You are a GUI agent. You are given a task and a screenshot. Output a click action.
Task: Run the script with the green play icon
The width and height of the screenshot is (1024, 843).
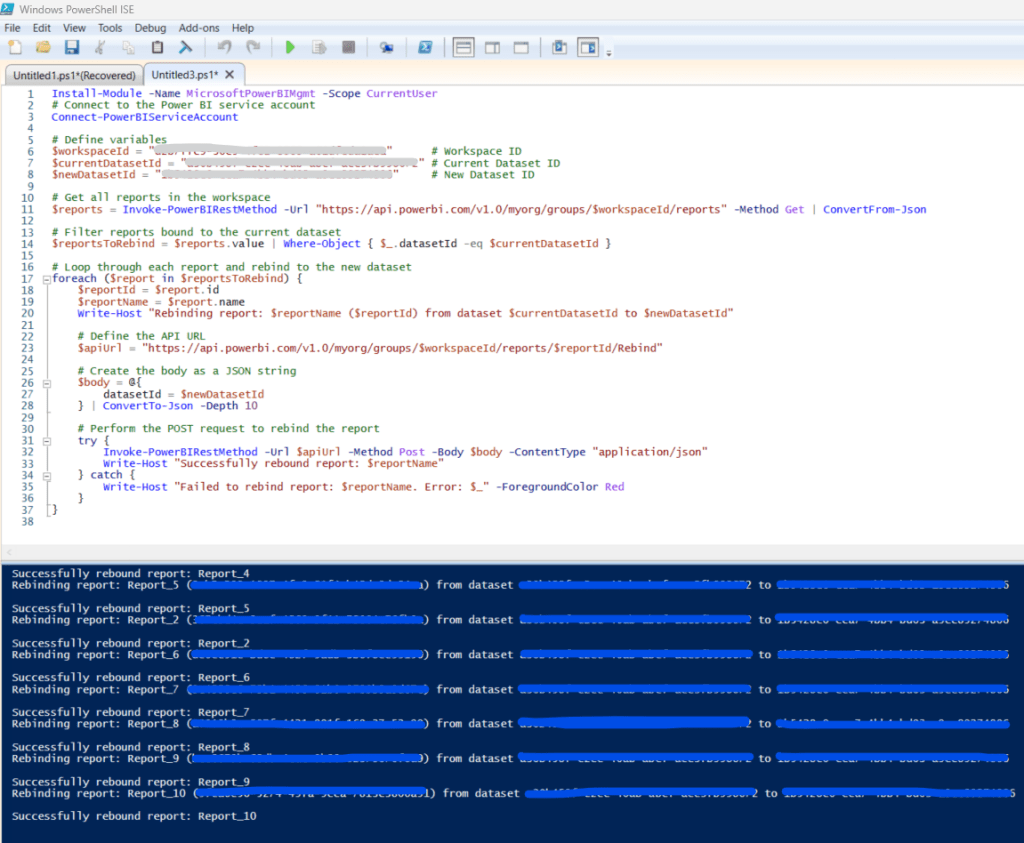[290, 47]
